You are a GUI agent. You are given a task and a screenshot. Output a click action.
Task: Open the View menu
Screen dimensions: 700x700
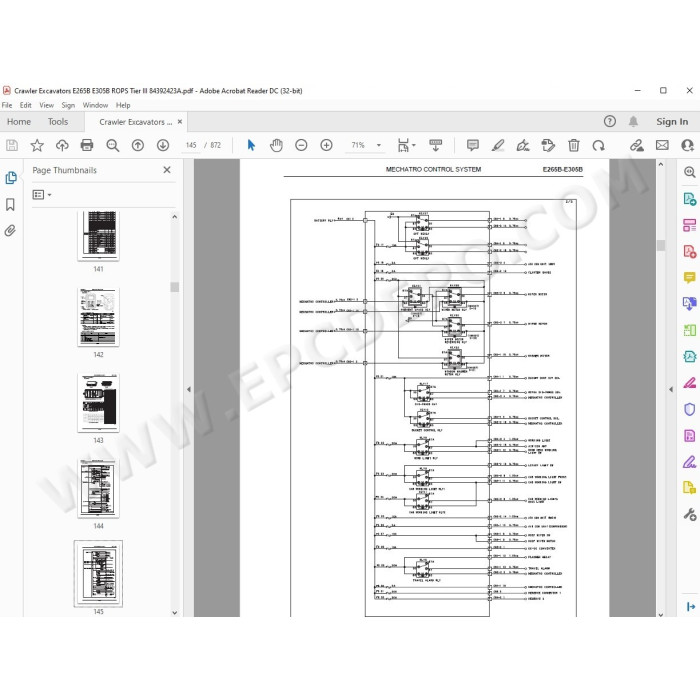[46, 105]
